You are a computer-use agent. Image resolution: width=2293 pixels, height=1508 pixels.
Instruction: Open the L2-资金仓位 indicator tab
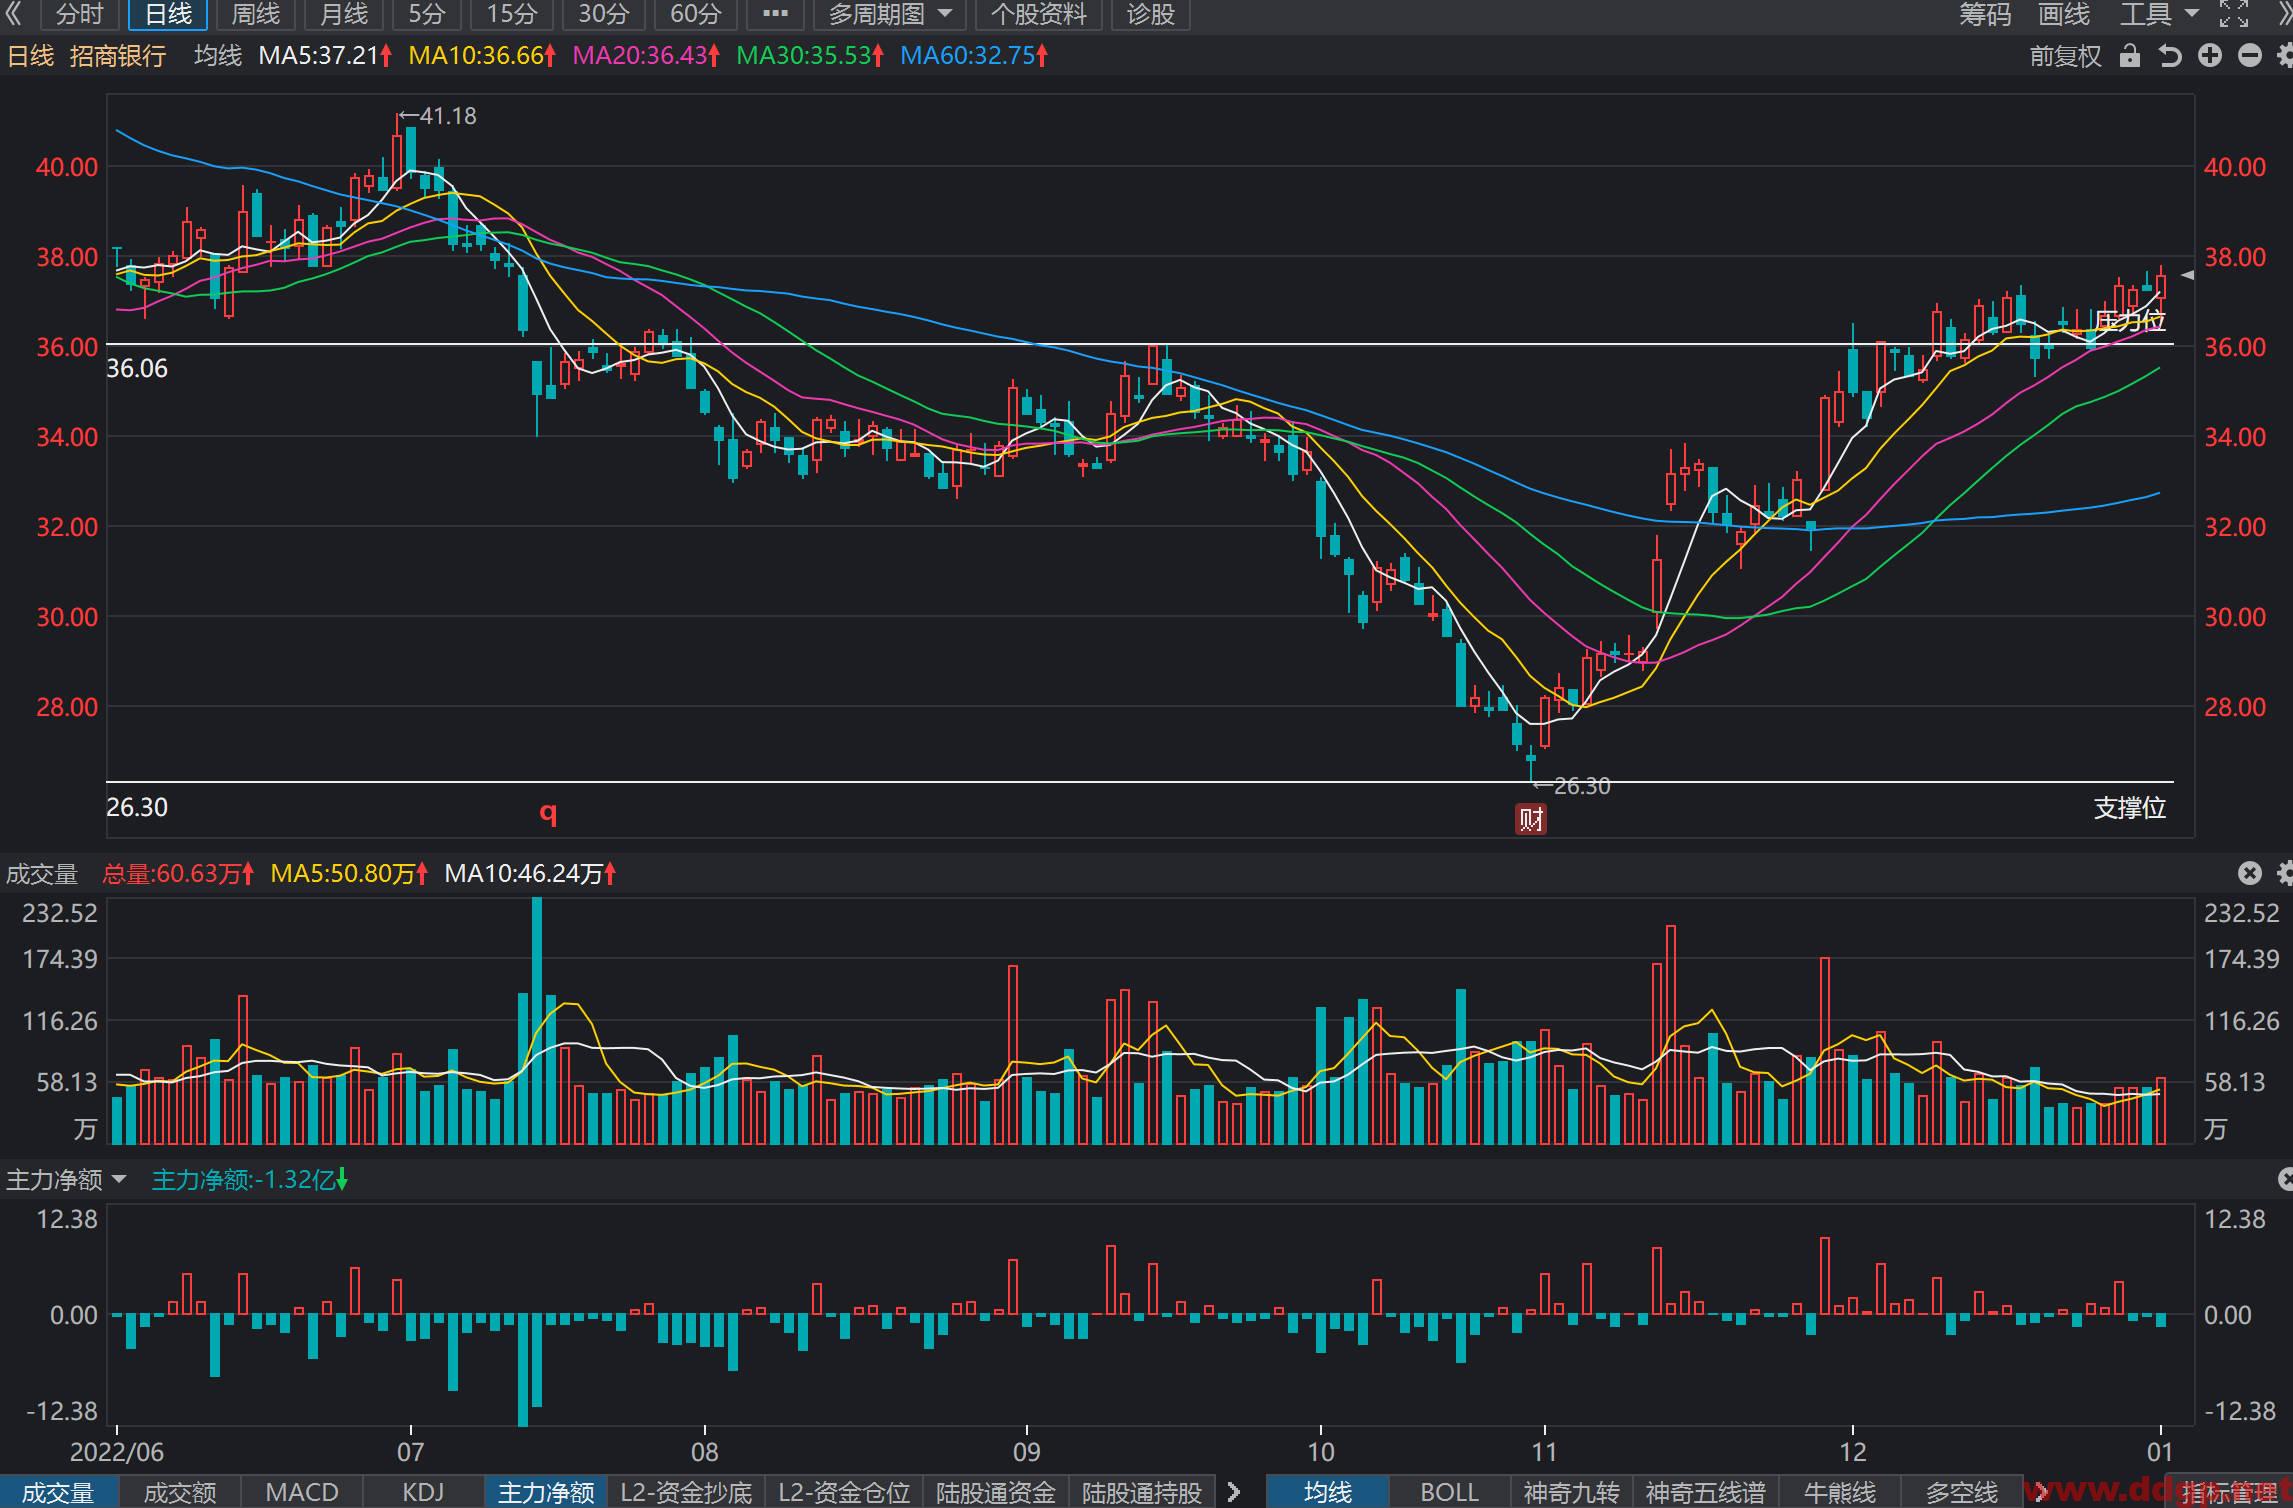click(844, 1493)
